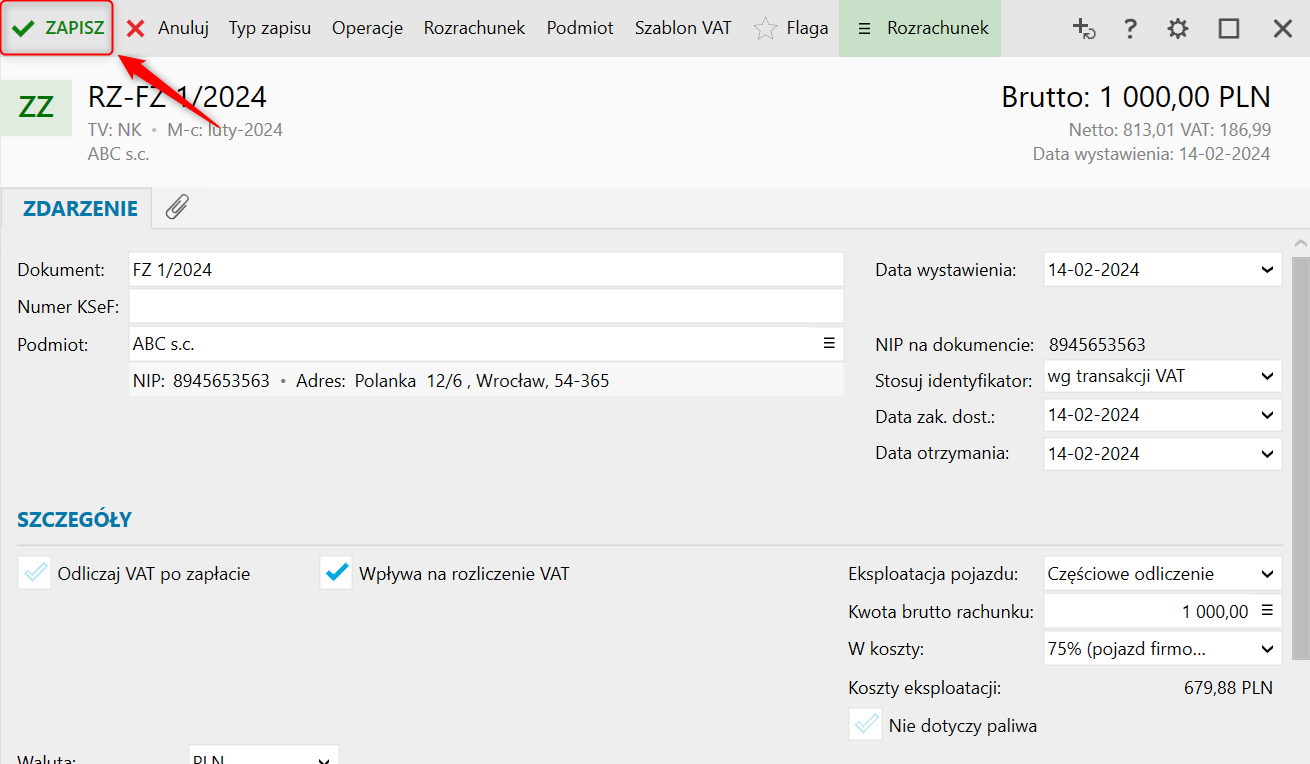The height and width of the screenshot is (764, 1310).
Task: Click the Anuluj cancel button
Action: [168, 28]
